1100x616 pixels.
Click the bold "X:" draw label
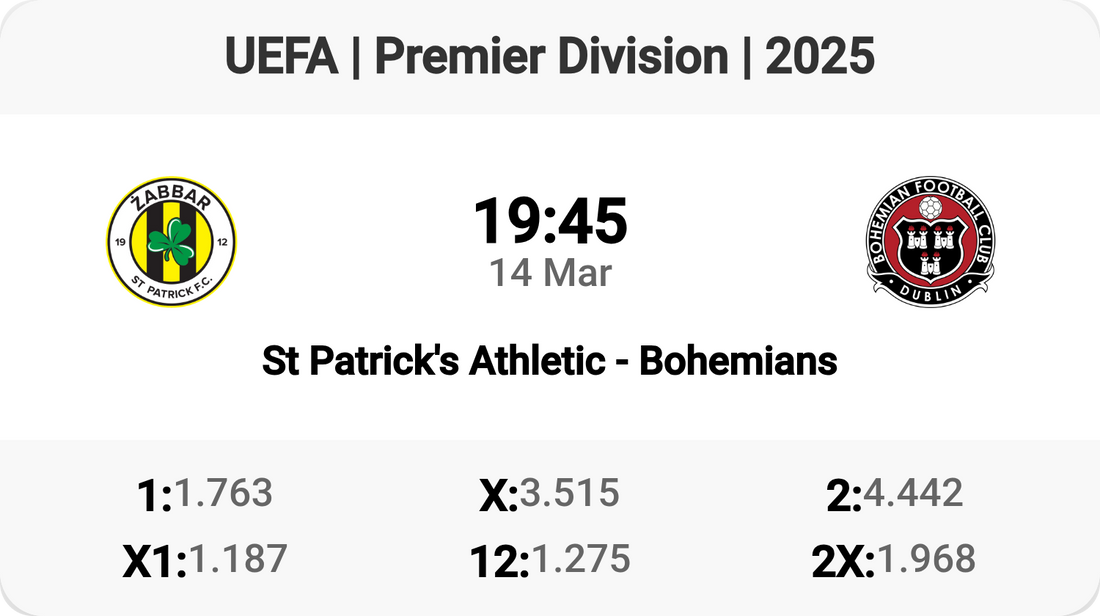click(x=498, y=496)
